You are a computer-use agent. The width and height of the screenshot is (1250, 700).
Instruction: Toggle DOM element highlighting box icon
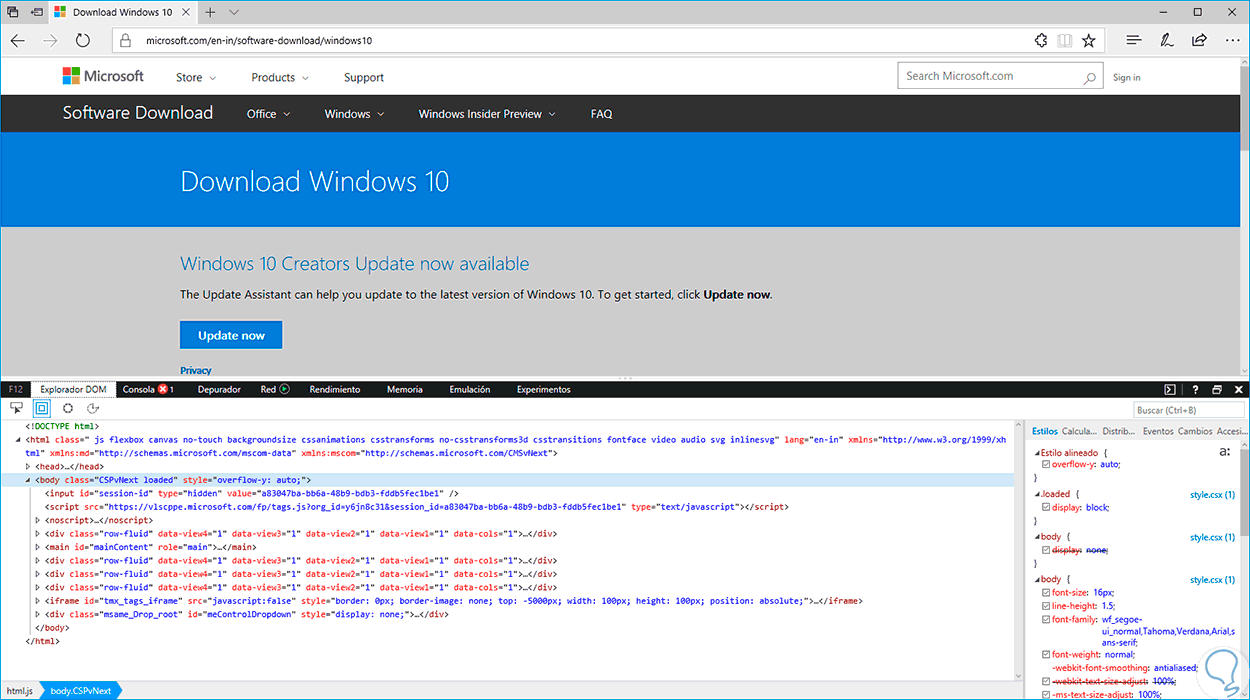coord(42,408)
